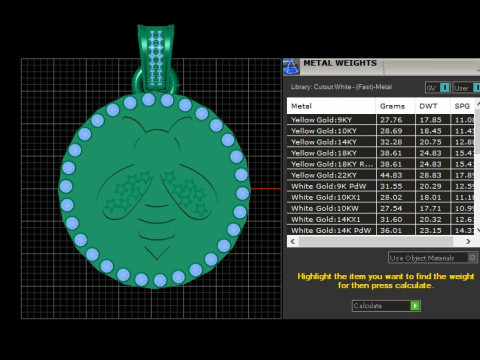Sort by the Grams column header
The height and width of the screenshot is (360, 480).
coord(395,106)
